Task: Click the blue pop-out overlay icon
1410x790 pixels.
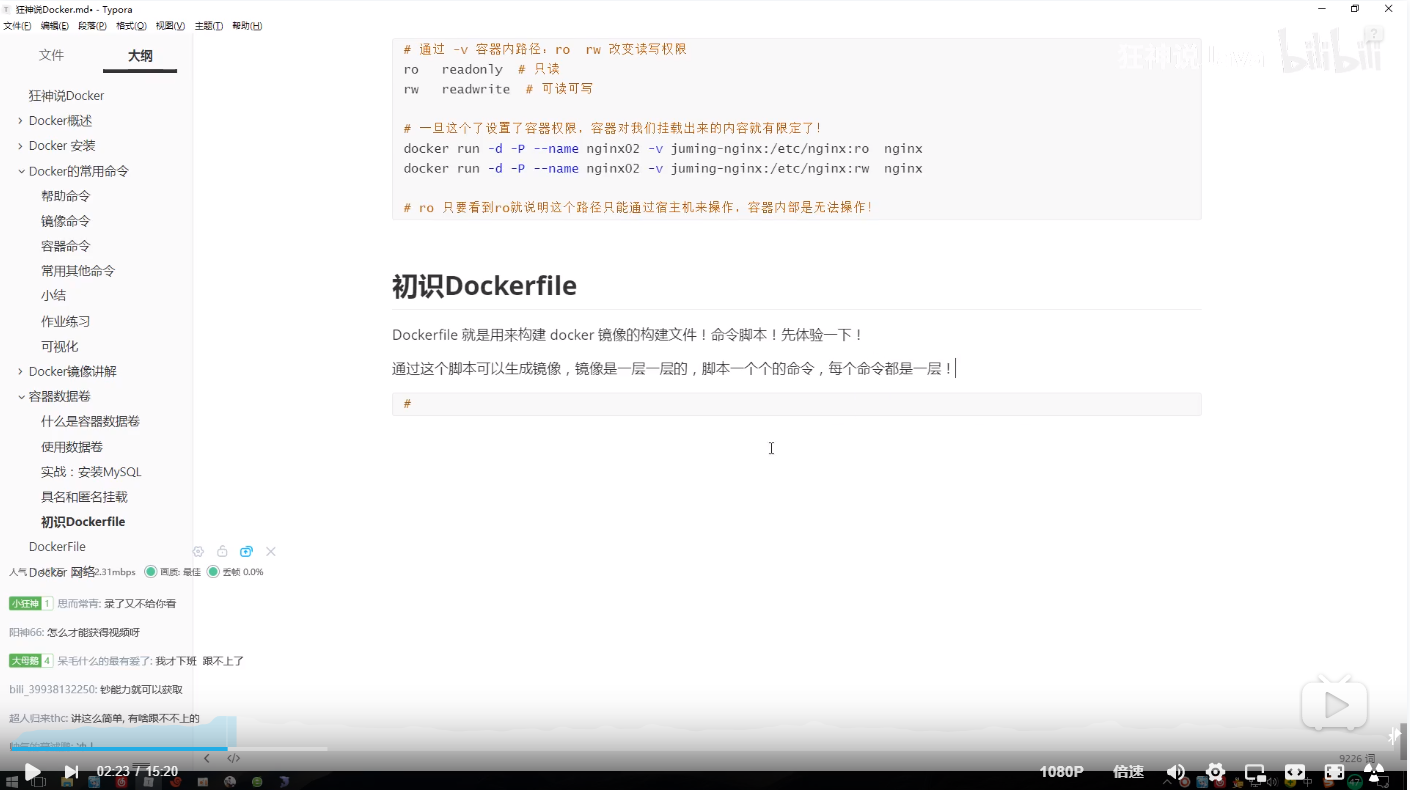Action: tap(246, 551)
